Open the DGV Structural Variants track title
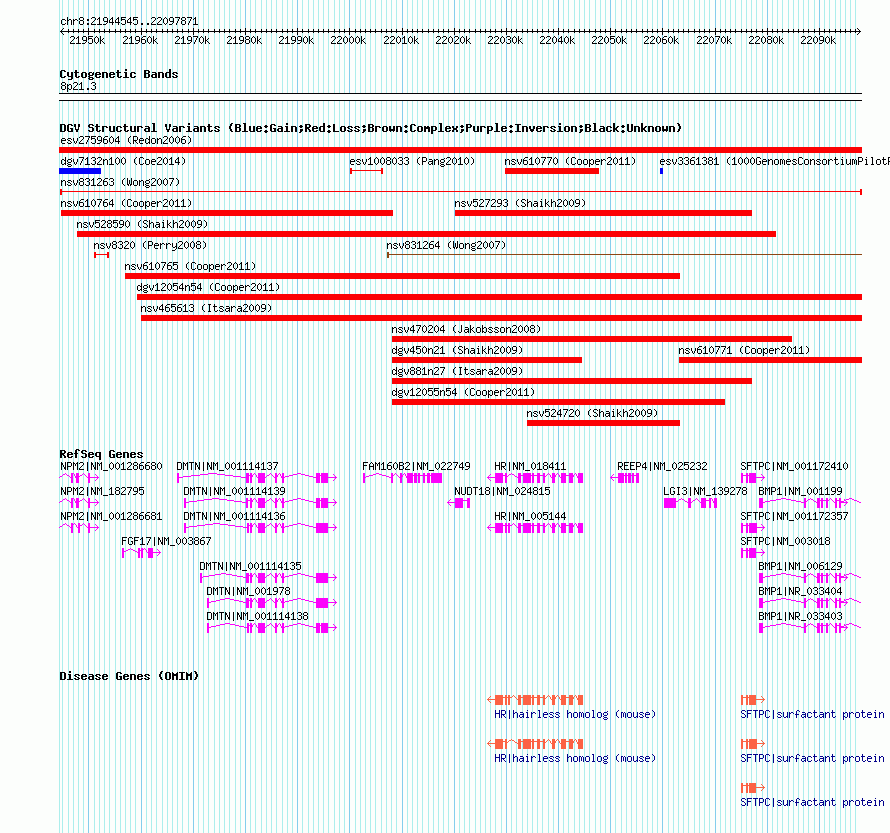Image resolution: width=890 pixels, height=833 pixels. 371,128
